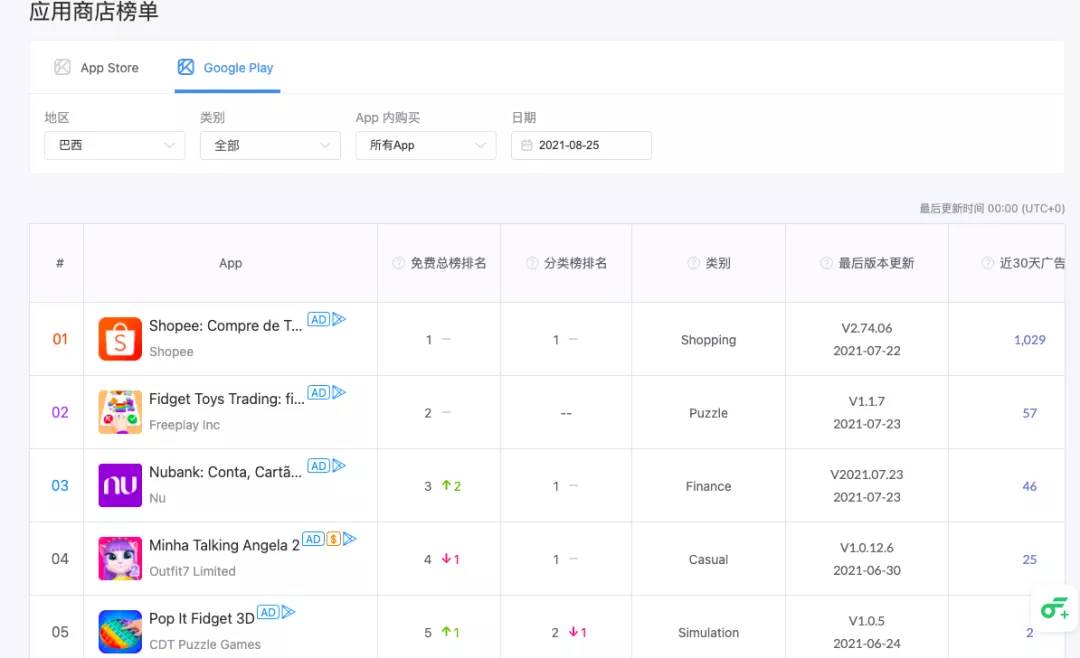Viewport: 1080px width, 658px height.
Task: Open the 1,029 ad count for Shopee
Action: pyautogui.click(x=1030, y=340)
